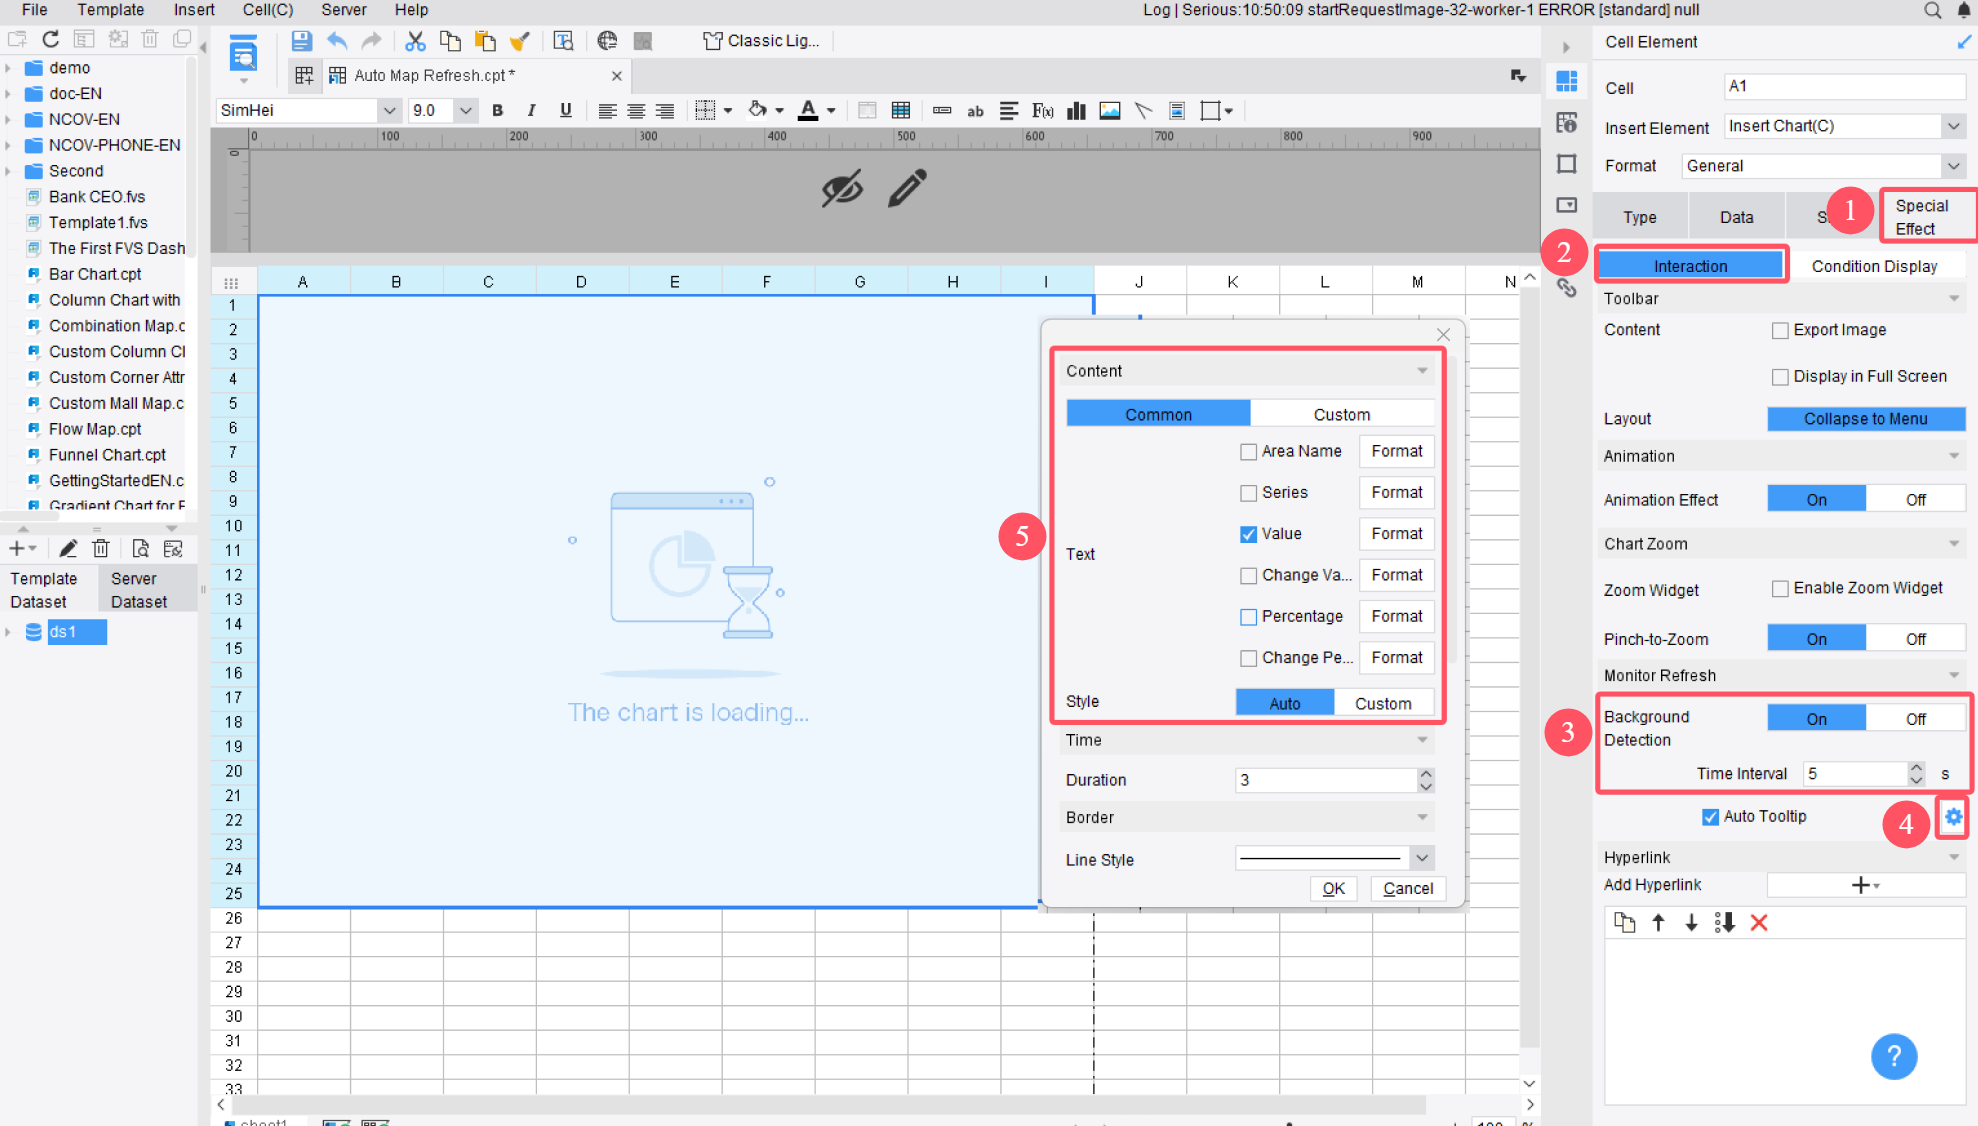Align cell text to center

636,111
